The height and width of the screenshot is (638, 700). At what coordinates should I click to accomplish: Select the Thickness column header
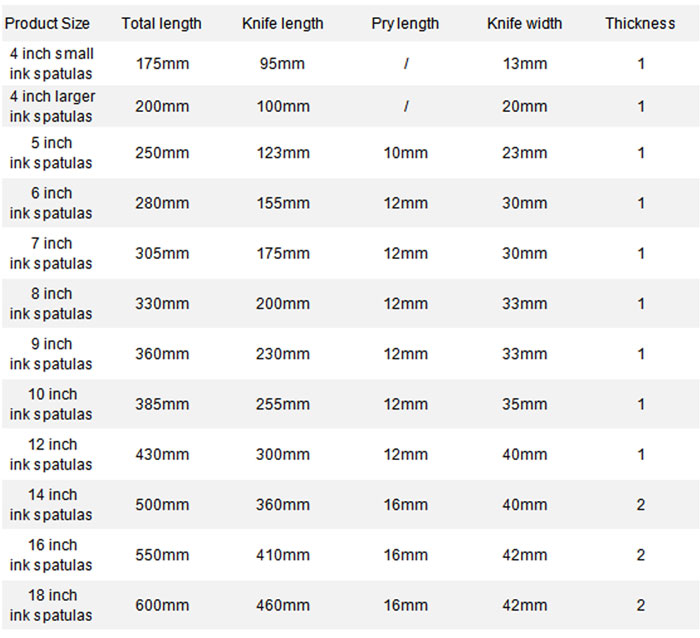tap(640, 23)
